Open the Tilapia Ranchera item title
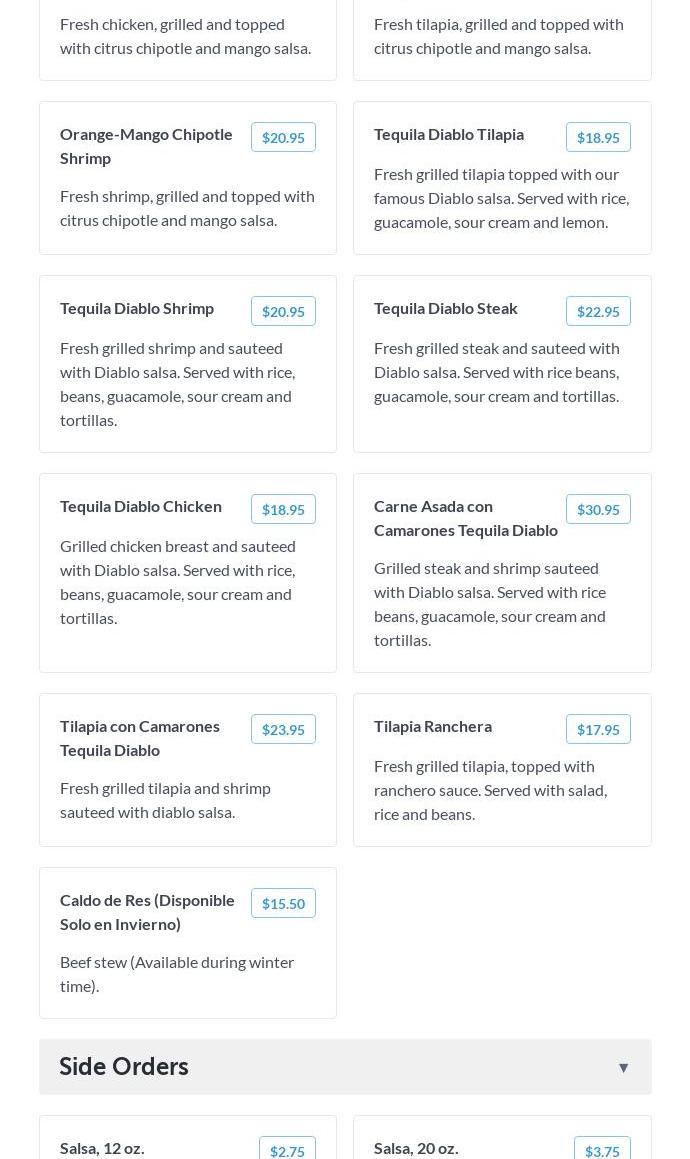 (433, 726)
